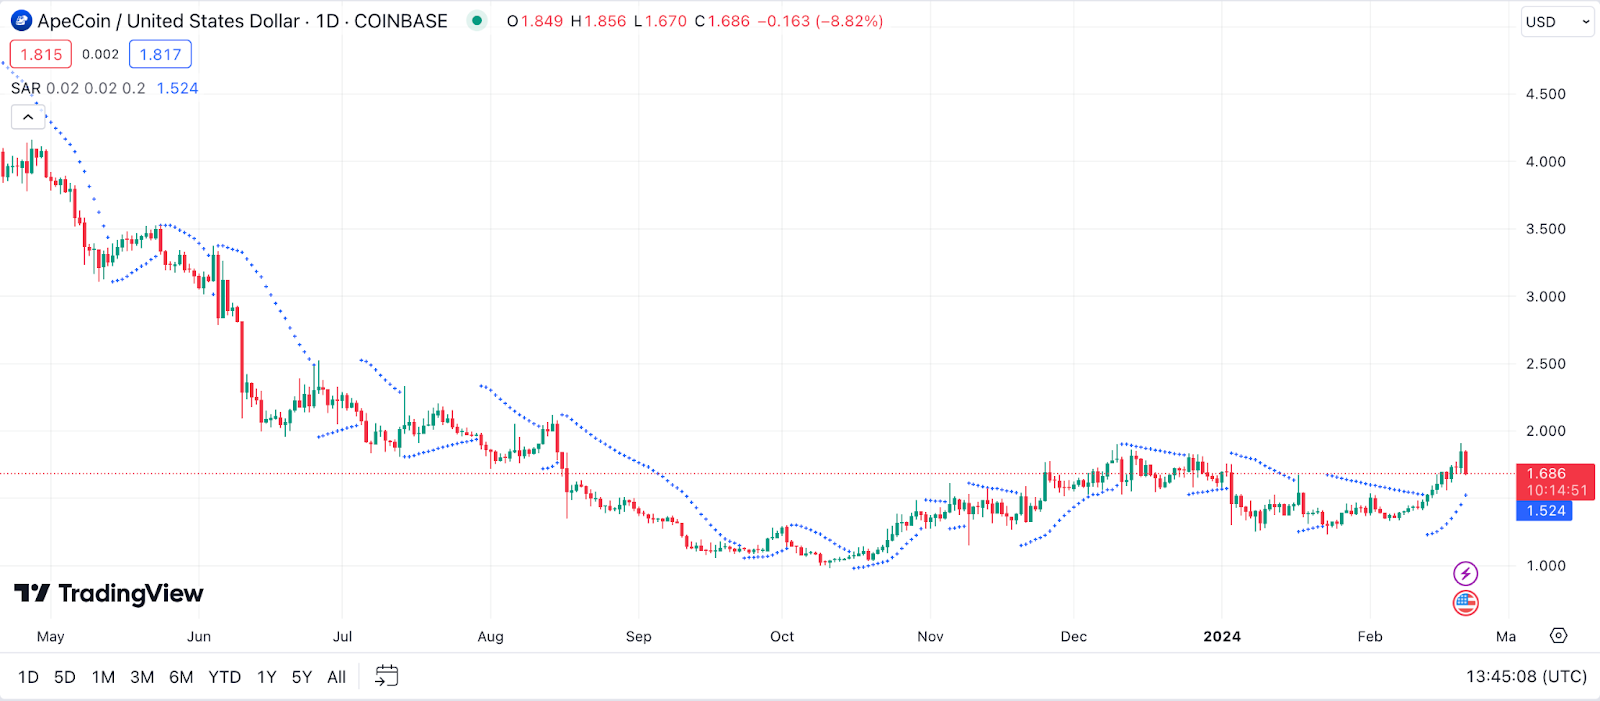Click the red sell price 1.815 button
The width and height of the screenshot is (1600, 701).
point(41,54)
